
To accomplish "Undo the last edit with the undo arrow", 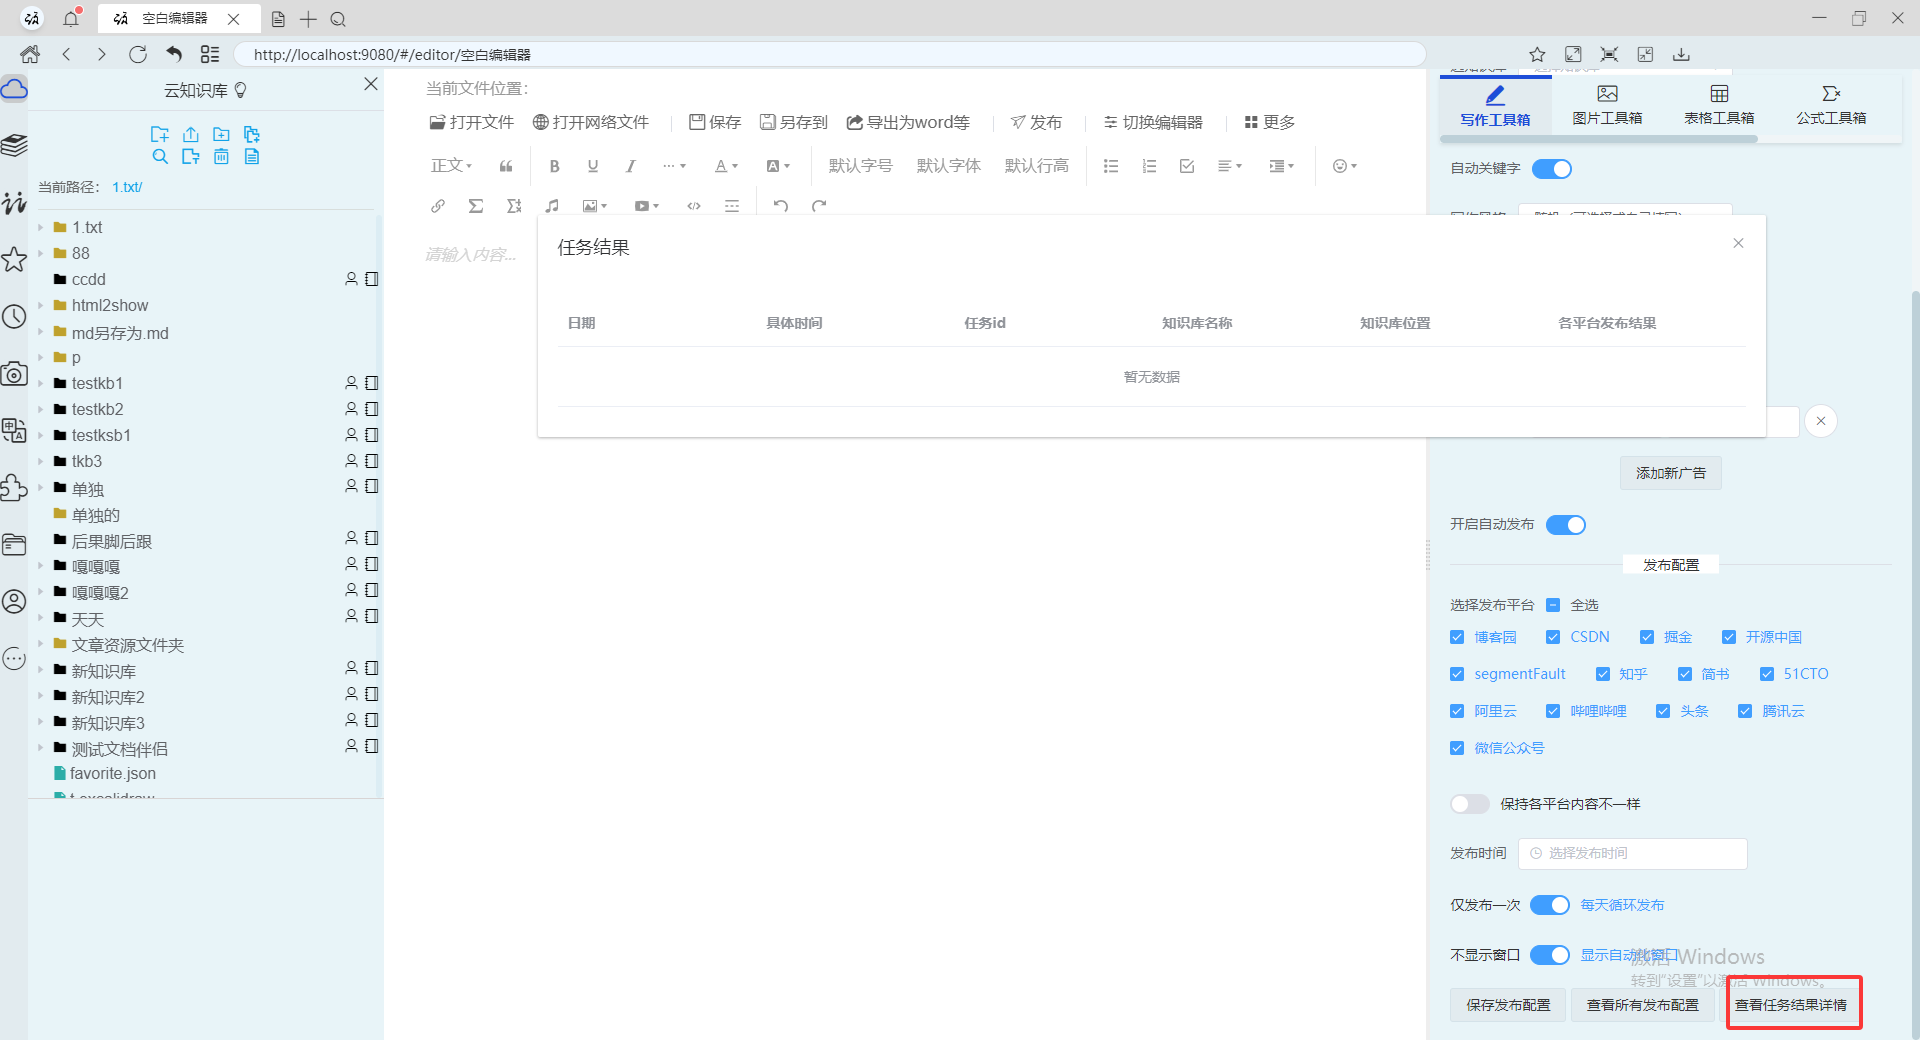I will (781, 205).
